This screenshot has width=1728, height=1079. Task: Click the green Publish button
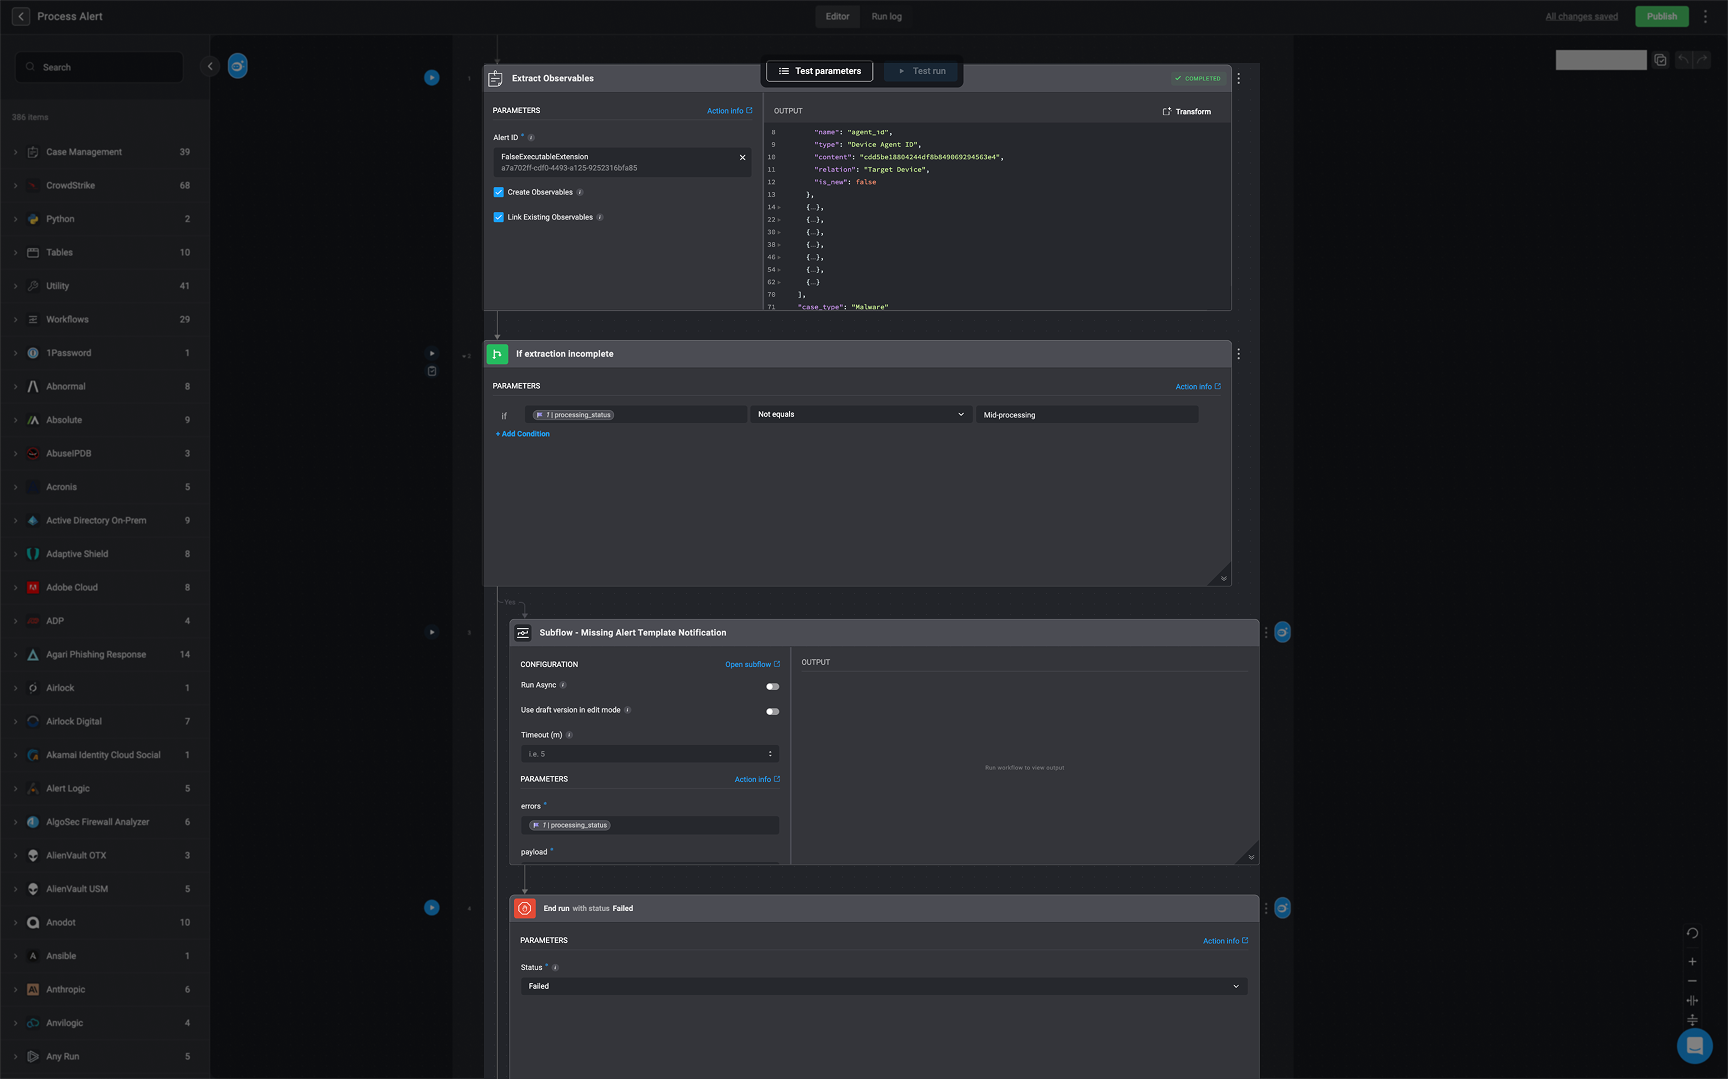[1661, 17]
